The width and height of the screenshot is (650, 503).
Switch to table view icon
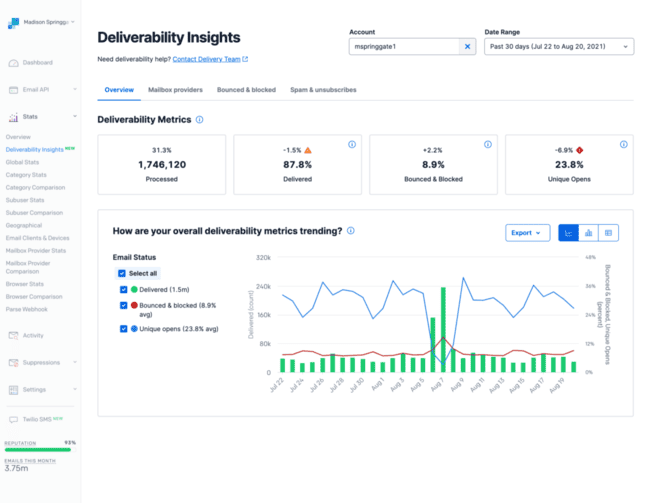pyautogui.click(x=608, y=233)
